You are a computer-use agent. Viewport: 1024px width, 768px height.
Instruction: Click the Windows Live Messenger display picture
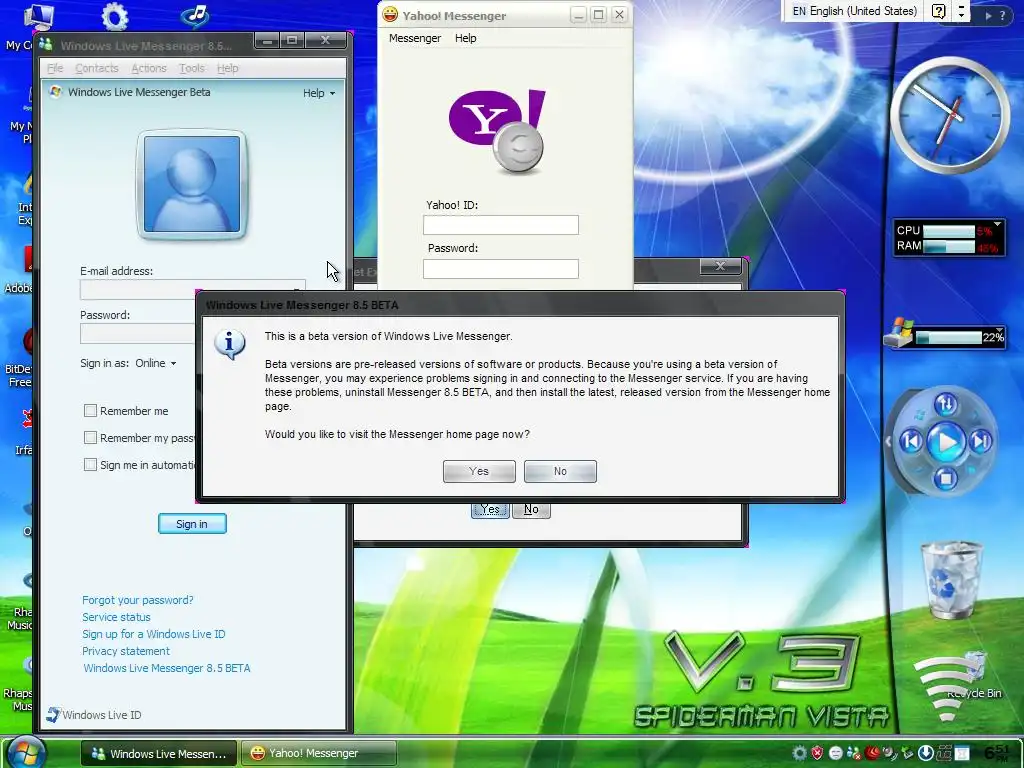tap(192, 184)
